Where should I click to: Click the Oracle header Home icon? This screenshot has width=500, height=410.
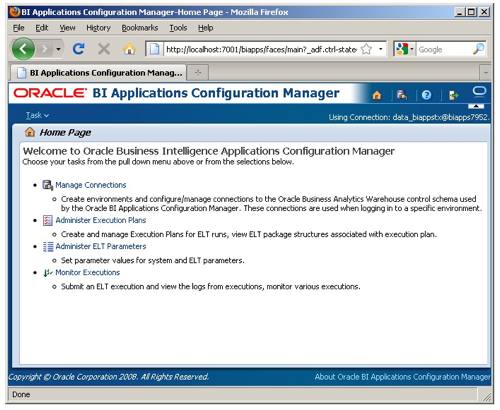pos(377,95)
